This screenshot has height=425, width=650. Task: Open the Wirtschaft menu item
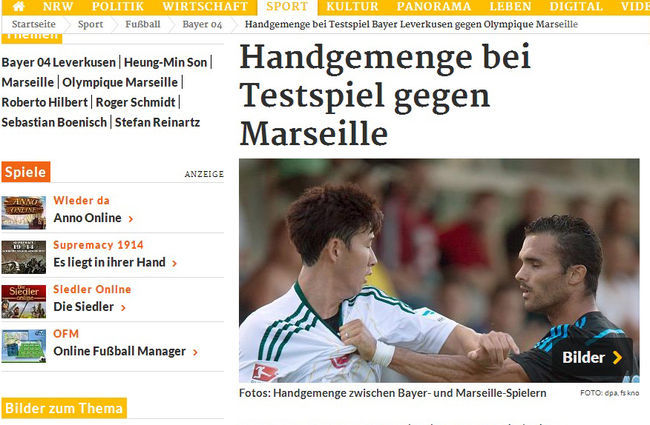205,7
